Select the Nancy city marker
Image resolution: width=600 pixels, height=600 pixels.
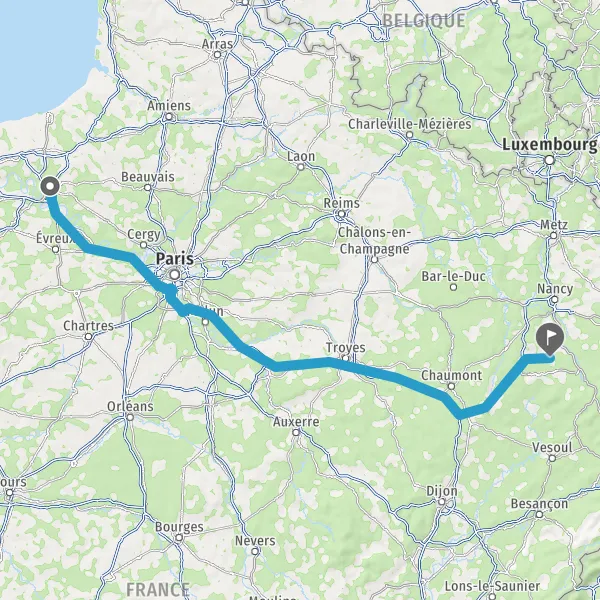tap(554, 300)
